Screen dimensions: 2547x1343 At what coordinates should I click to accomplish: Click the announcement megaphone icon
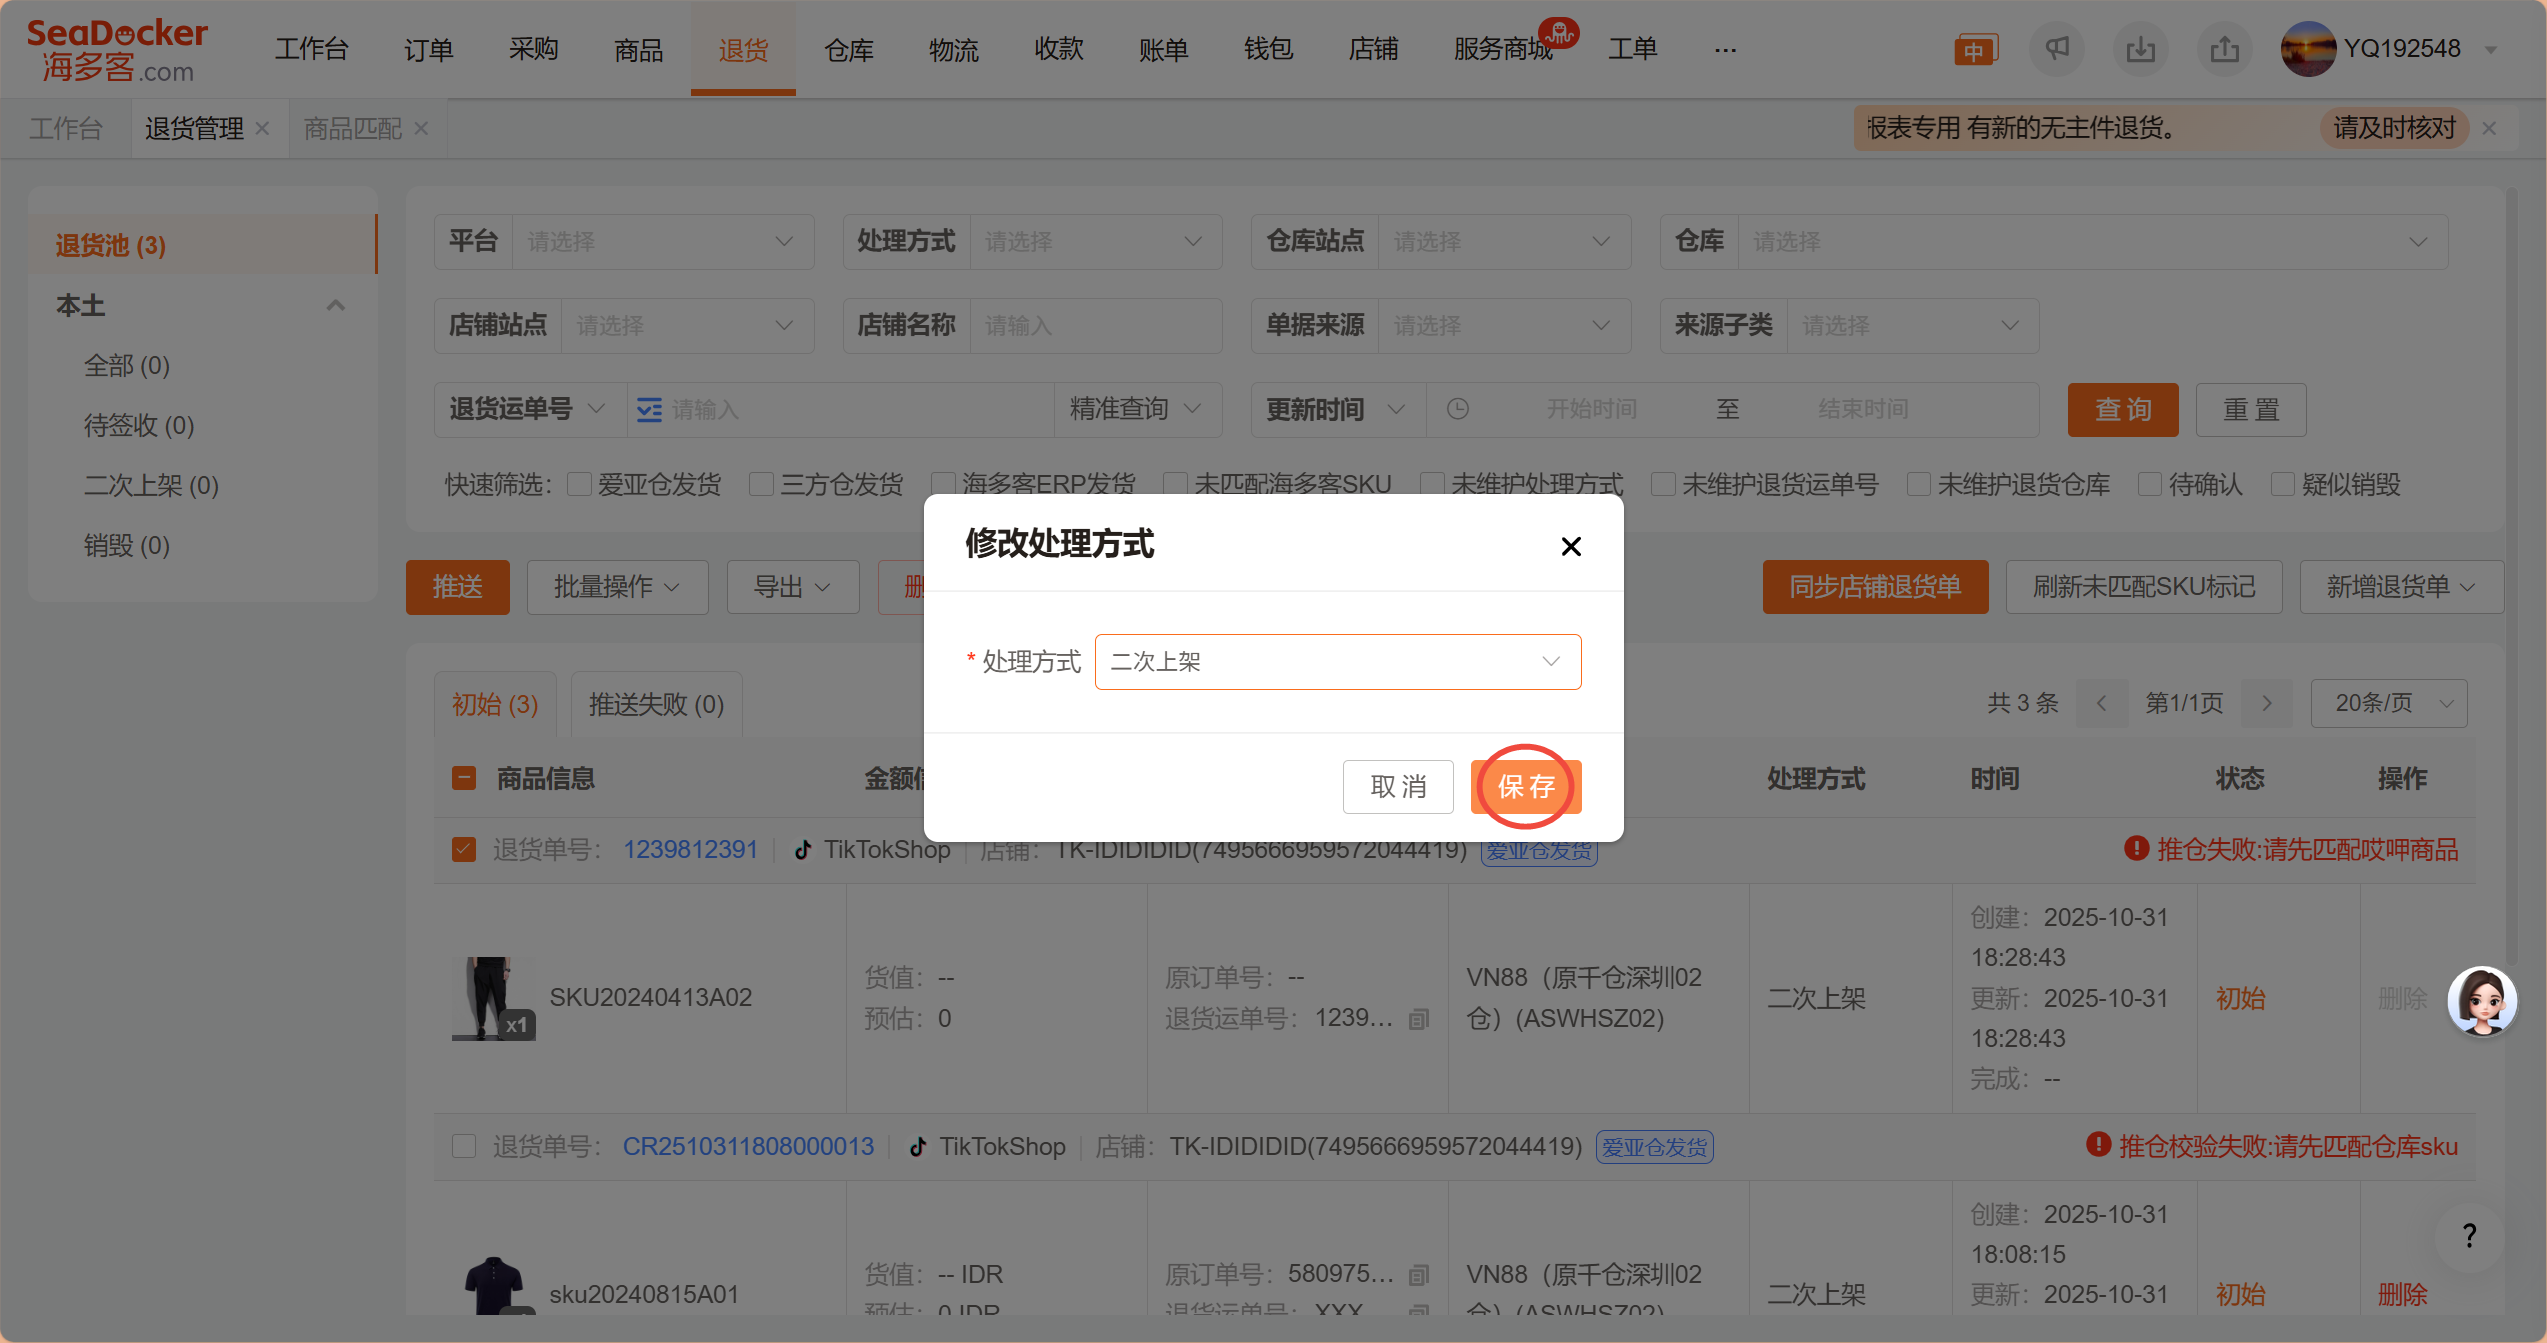tap(2057, 48)
